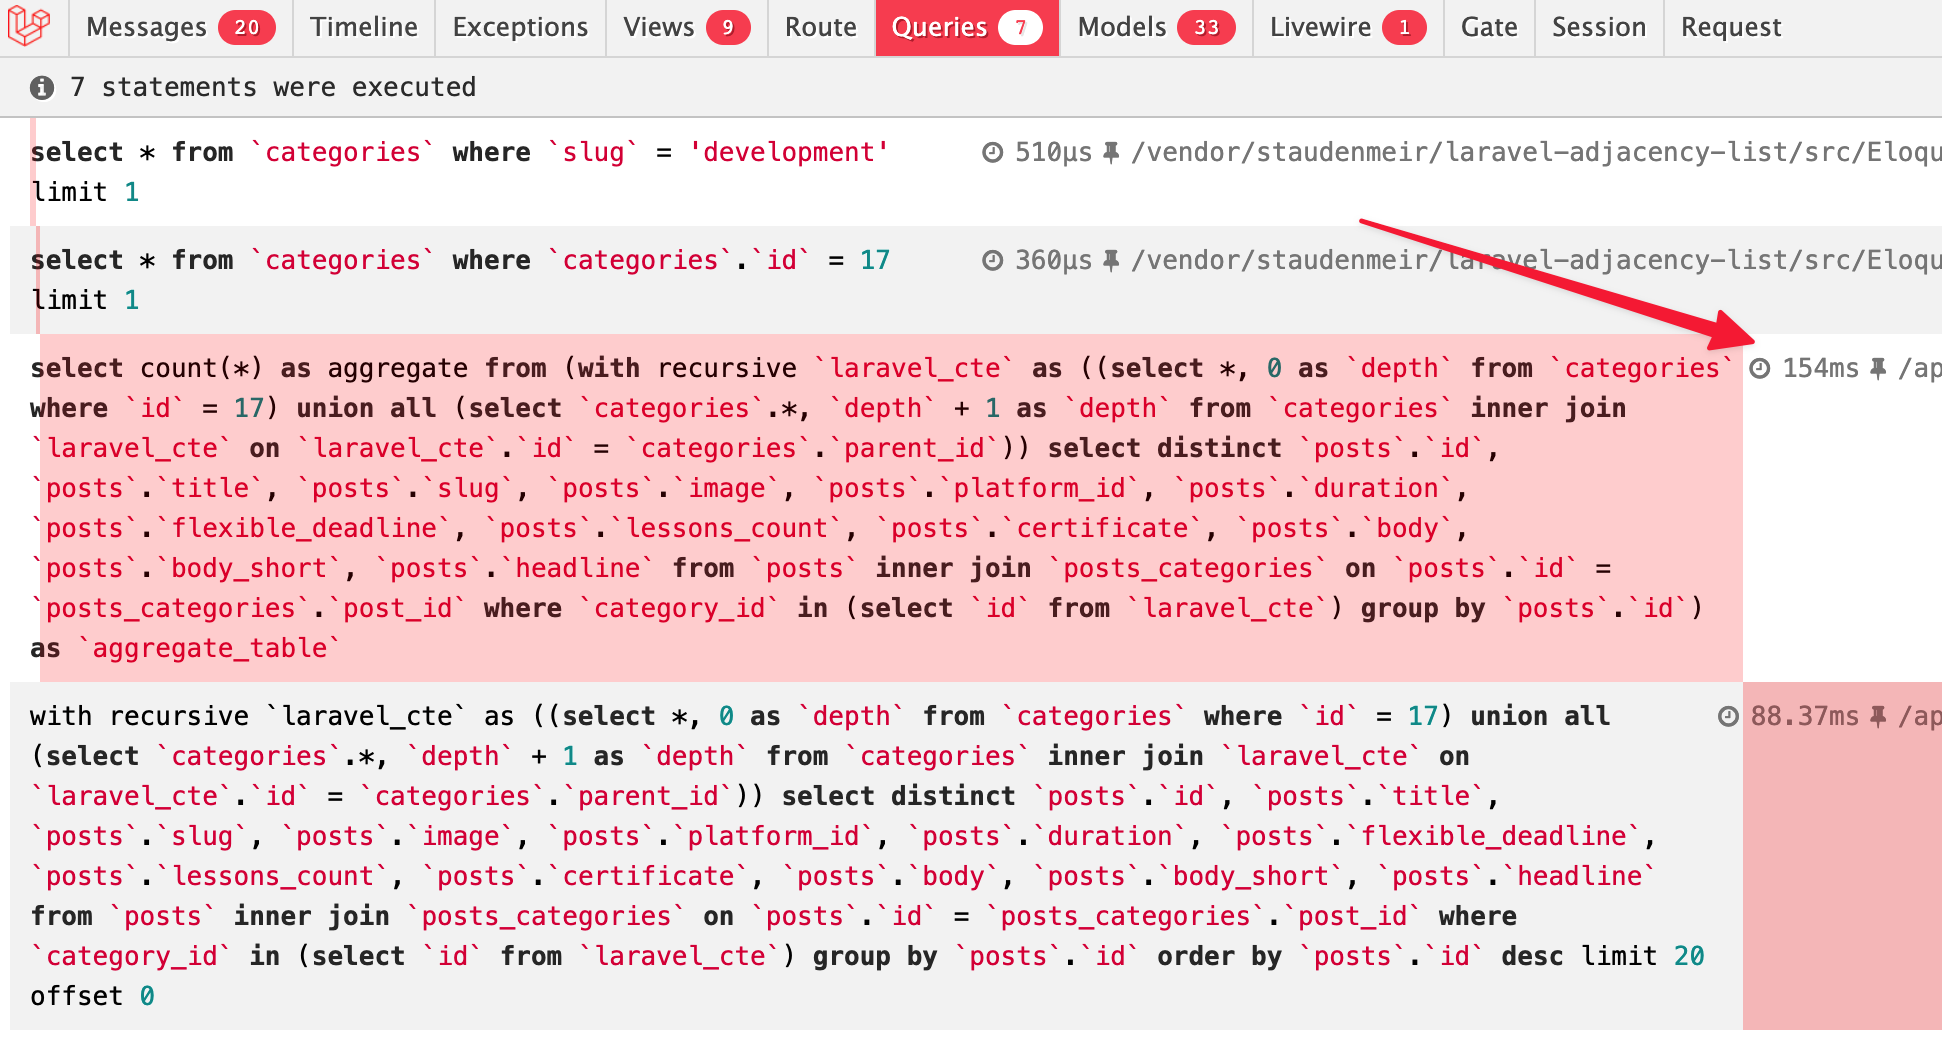Viewport: 1942px width, 1038px height.
Task: Select the Queries tab
Action: click(x=940, y=27)
